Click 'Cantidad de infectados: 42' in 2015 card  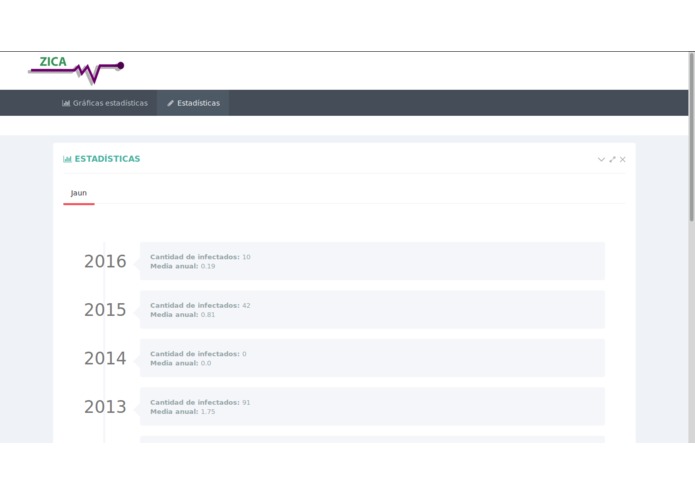point(200,305)
